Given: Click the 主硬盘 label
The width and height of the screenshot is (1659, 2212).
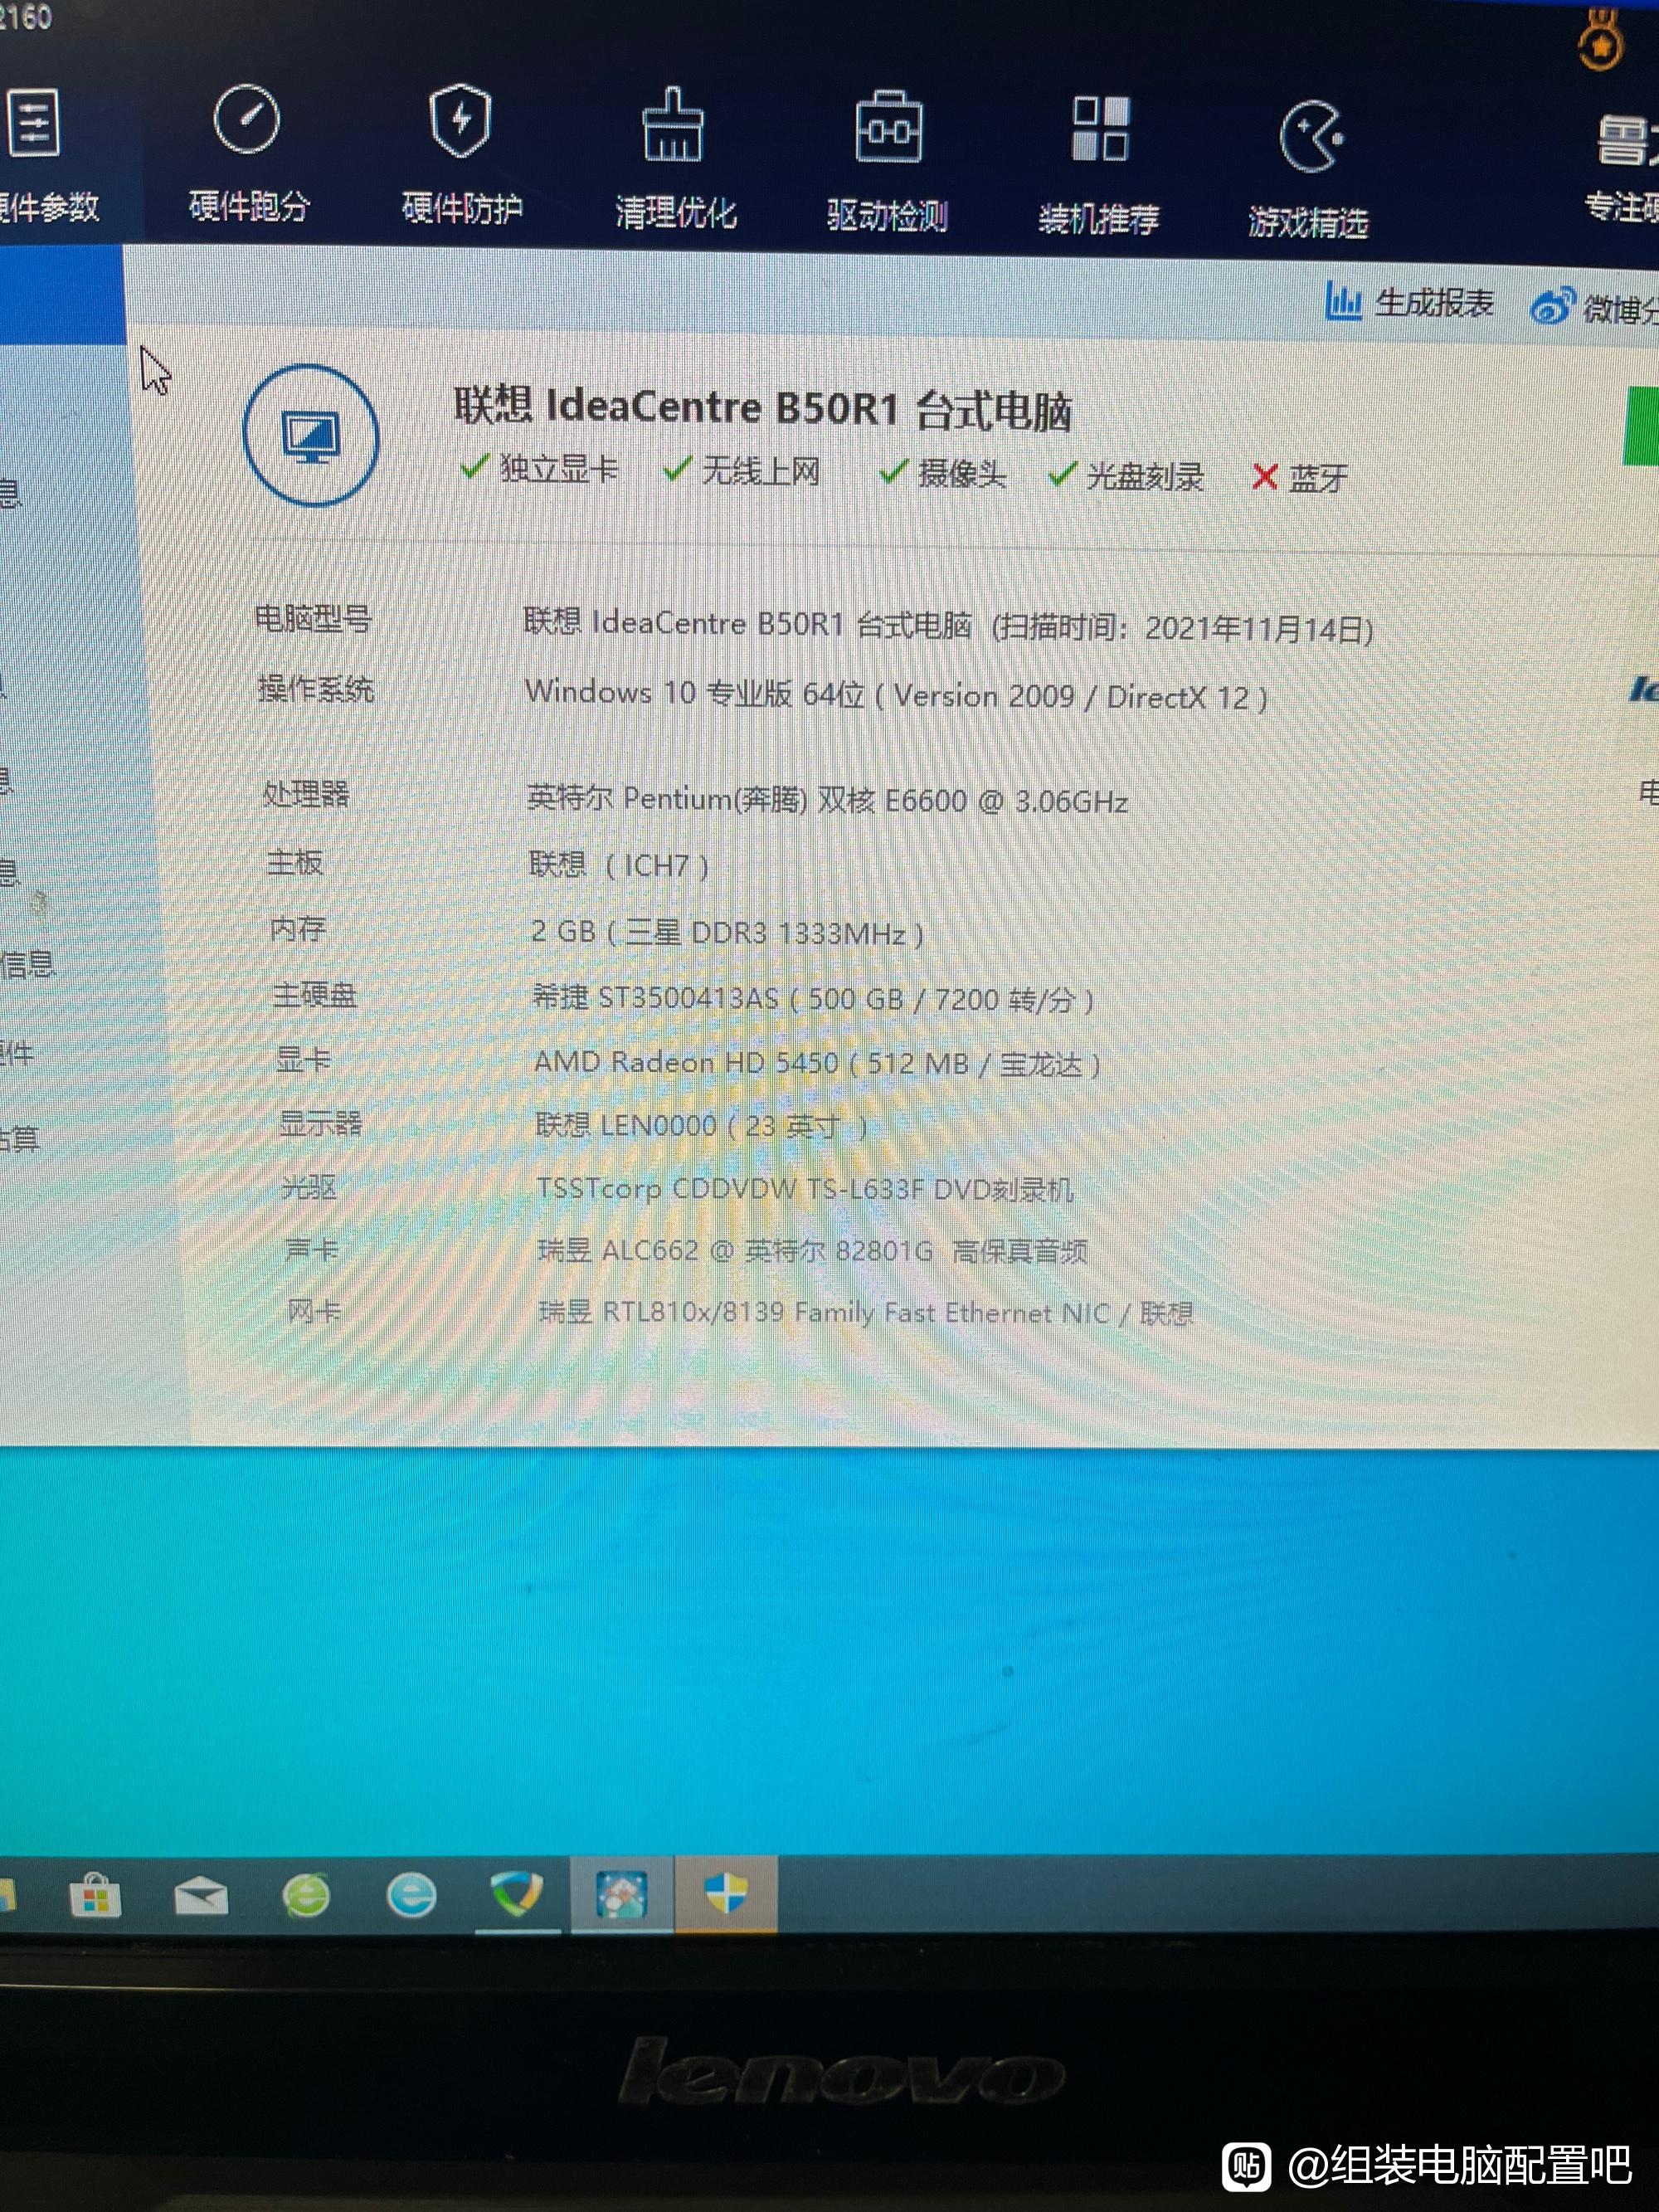Looking at the screenshot, I should pyautogui.click(x=315, y=995).
